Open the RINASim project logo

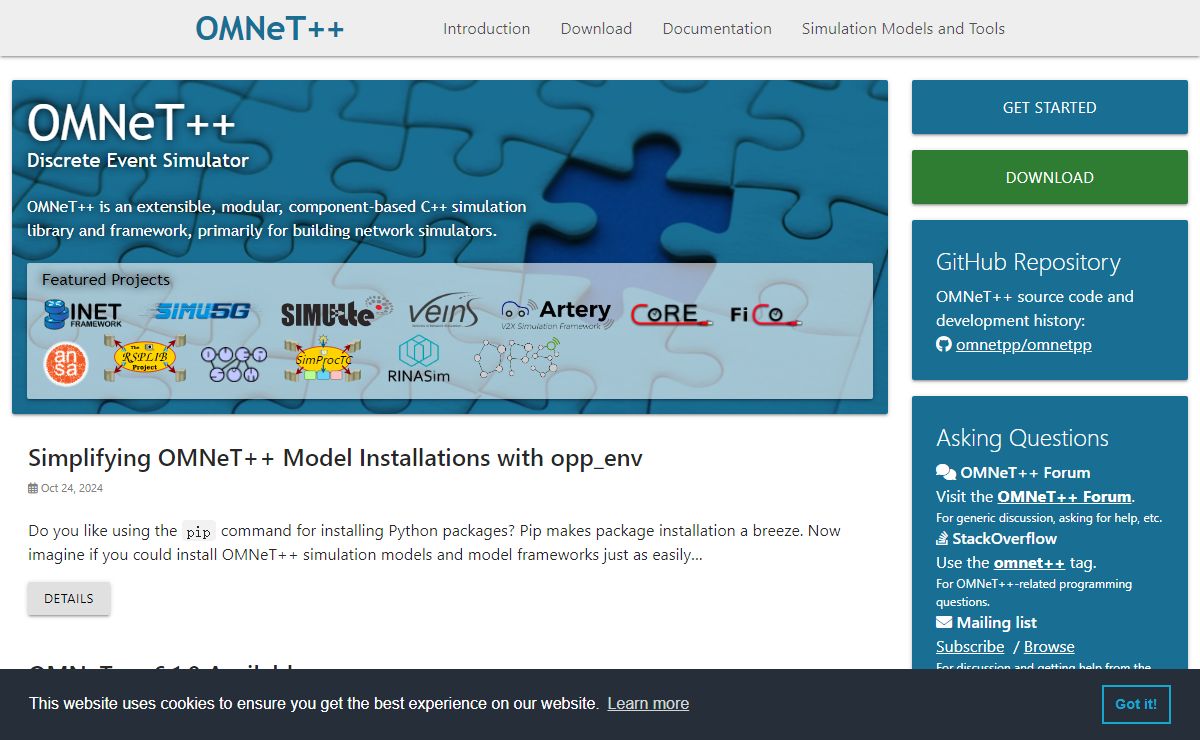click(419, 360)
